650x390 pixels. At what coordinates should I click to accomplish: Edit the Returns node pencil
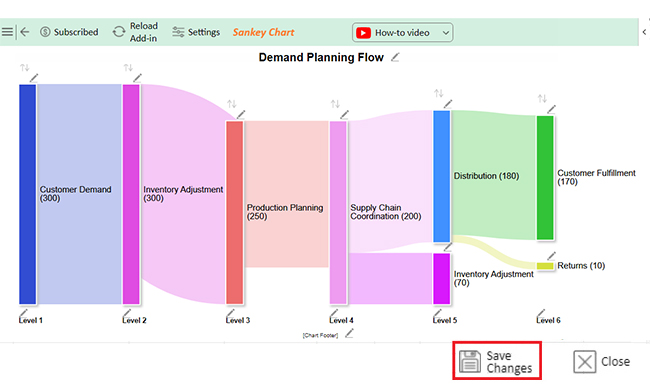551,256
